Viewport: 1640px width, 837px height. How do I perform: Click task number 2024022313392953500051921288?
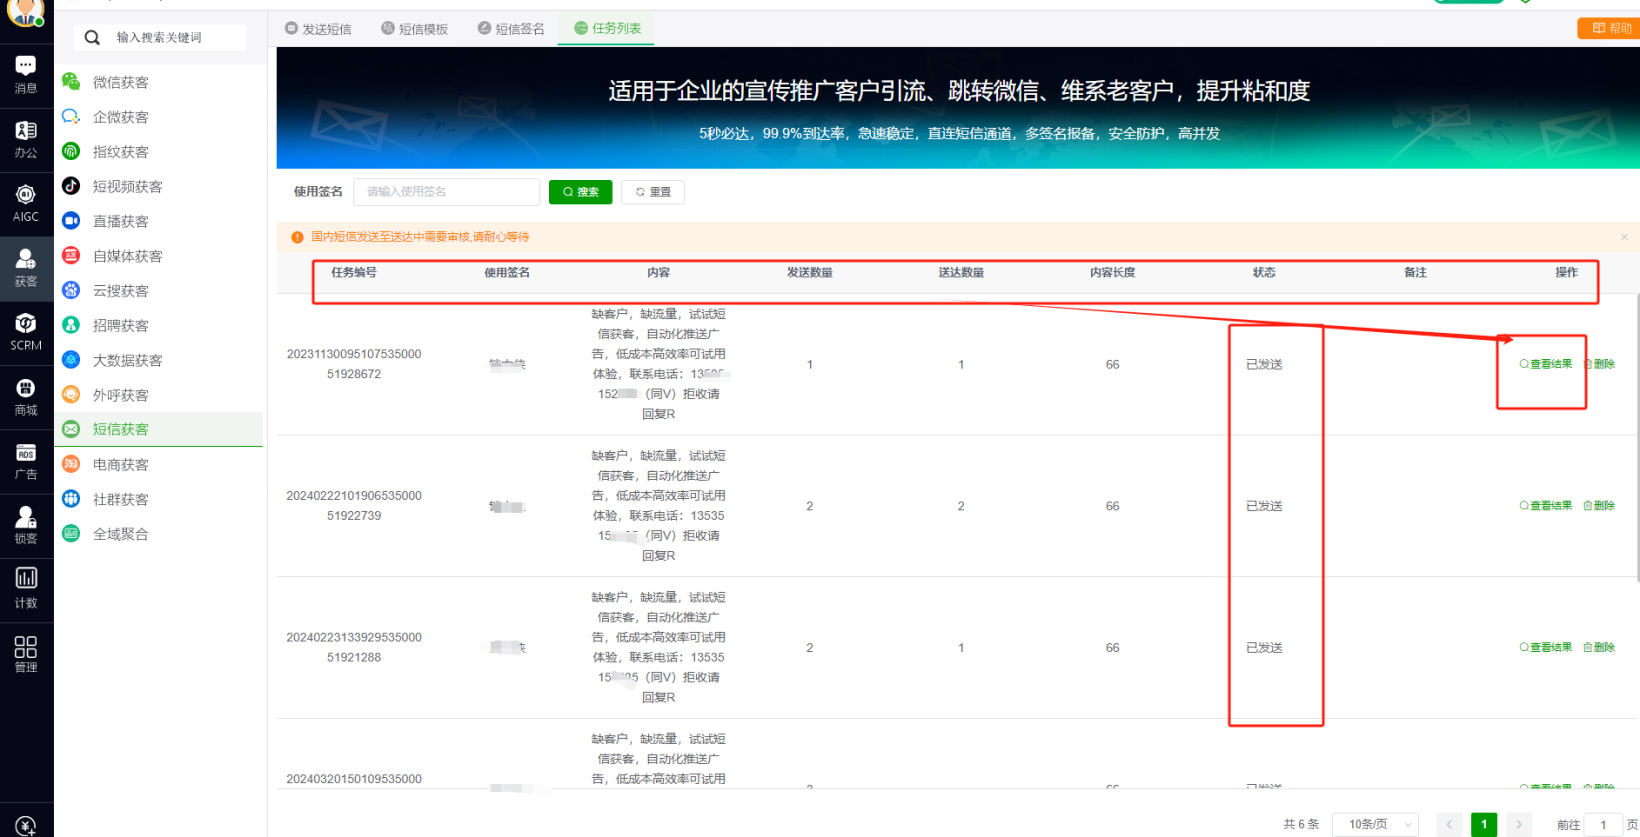coord(354,647)
